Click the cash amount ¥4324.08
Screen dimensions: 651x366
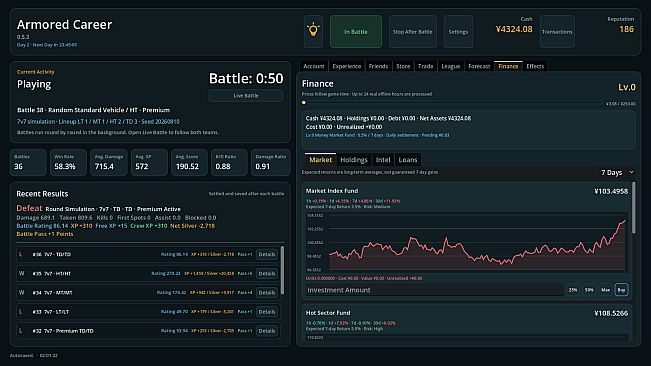click(514, 29)
